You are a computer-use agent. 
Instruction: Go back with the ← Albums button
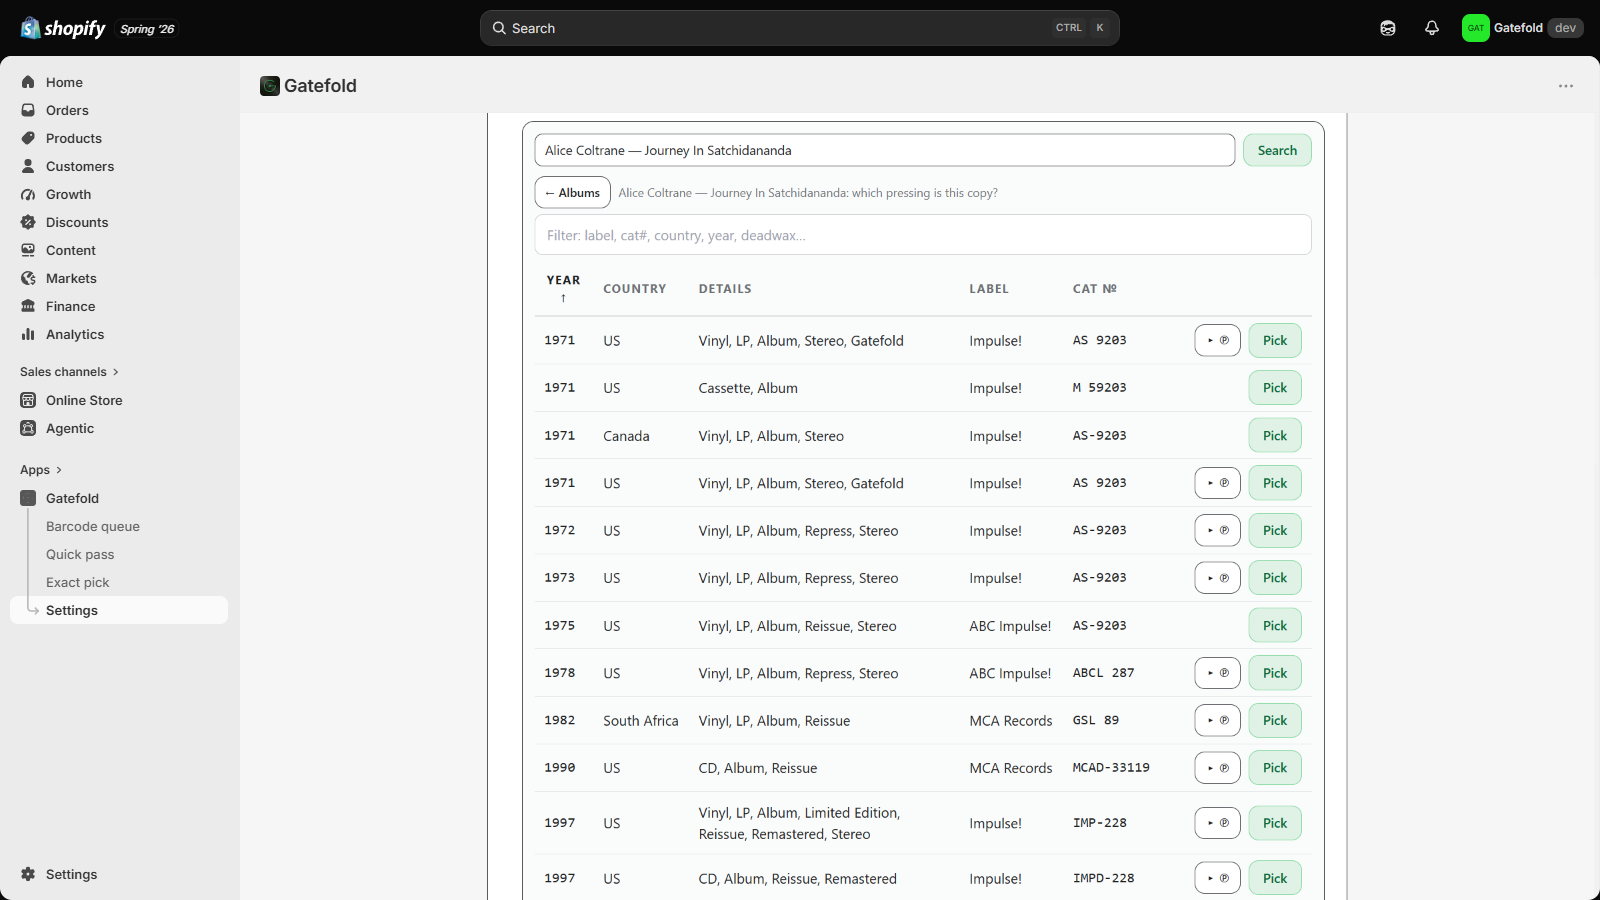[572, 193]
